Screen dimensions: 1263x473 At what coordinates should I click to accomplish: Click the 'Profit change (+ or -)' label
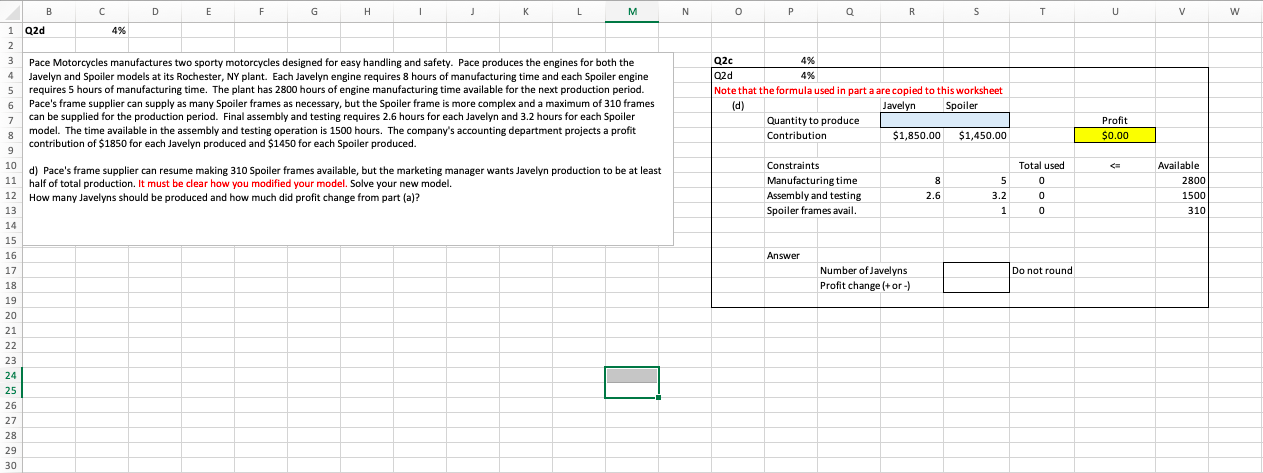pyautogui.click(x=866, y=286)
